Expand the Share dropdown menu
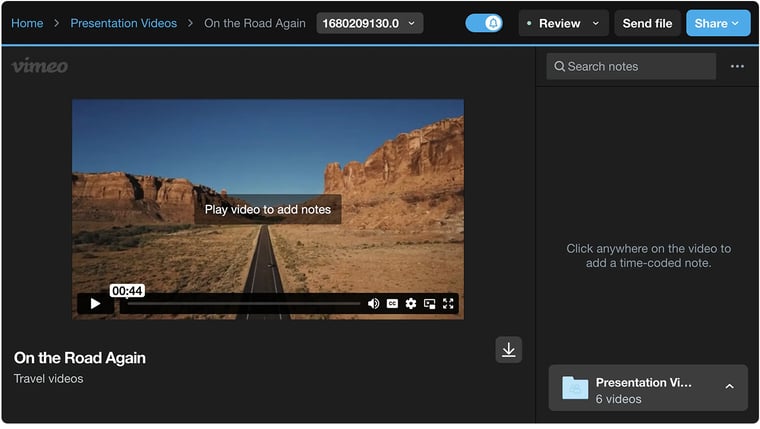 [717, 23]
